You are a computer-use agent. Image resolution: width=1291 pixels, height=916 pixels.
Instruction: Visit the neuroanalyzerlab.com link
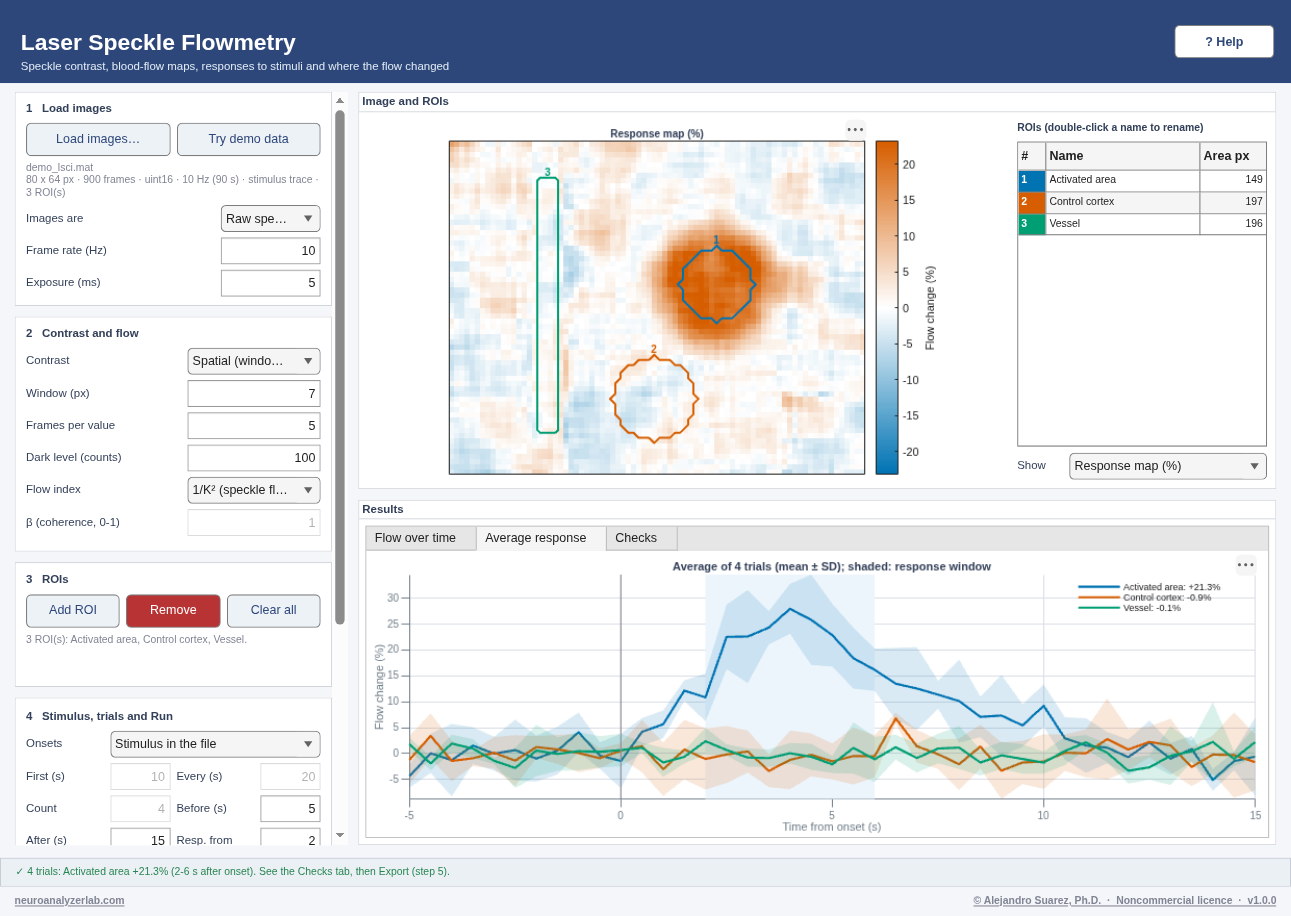point(70,900)
